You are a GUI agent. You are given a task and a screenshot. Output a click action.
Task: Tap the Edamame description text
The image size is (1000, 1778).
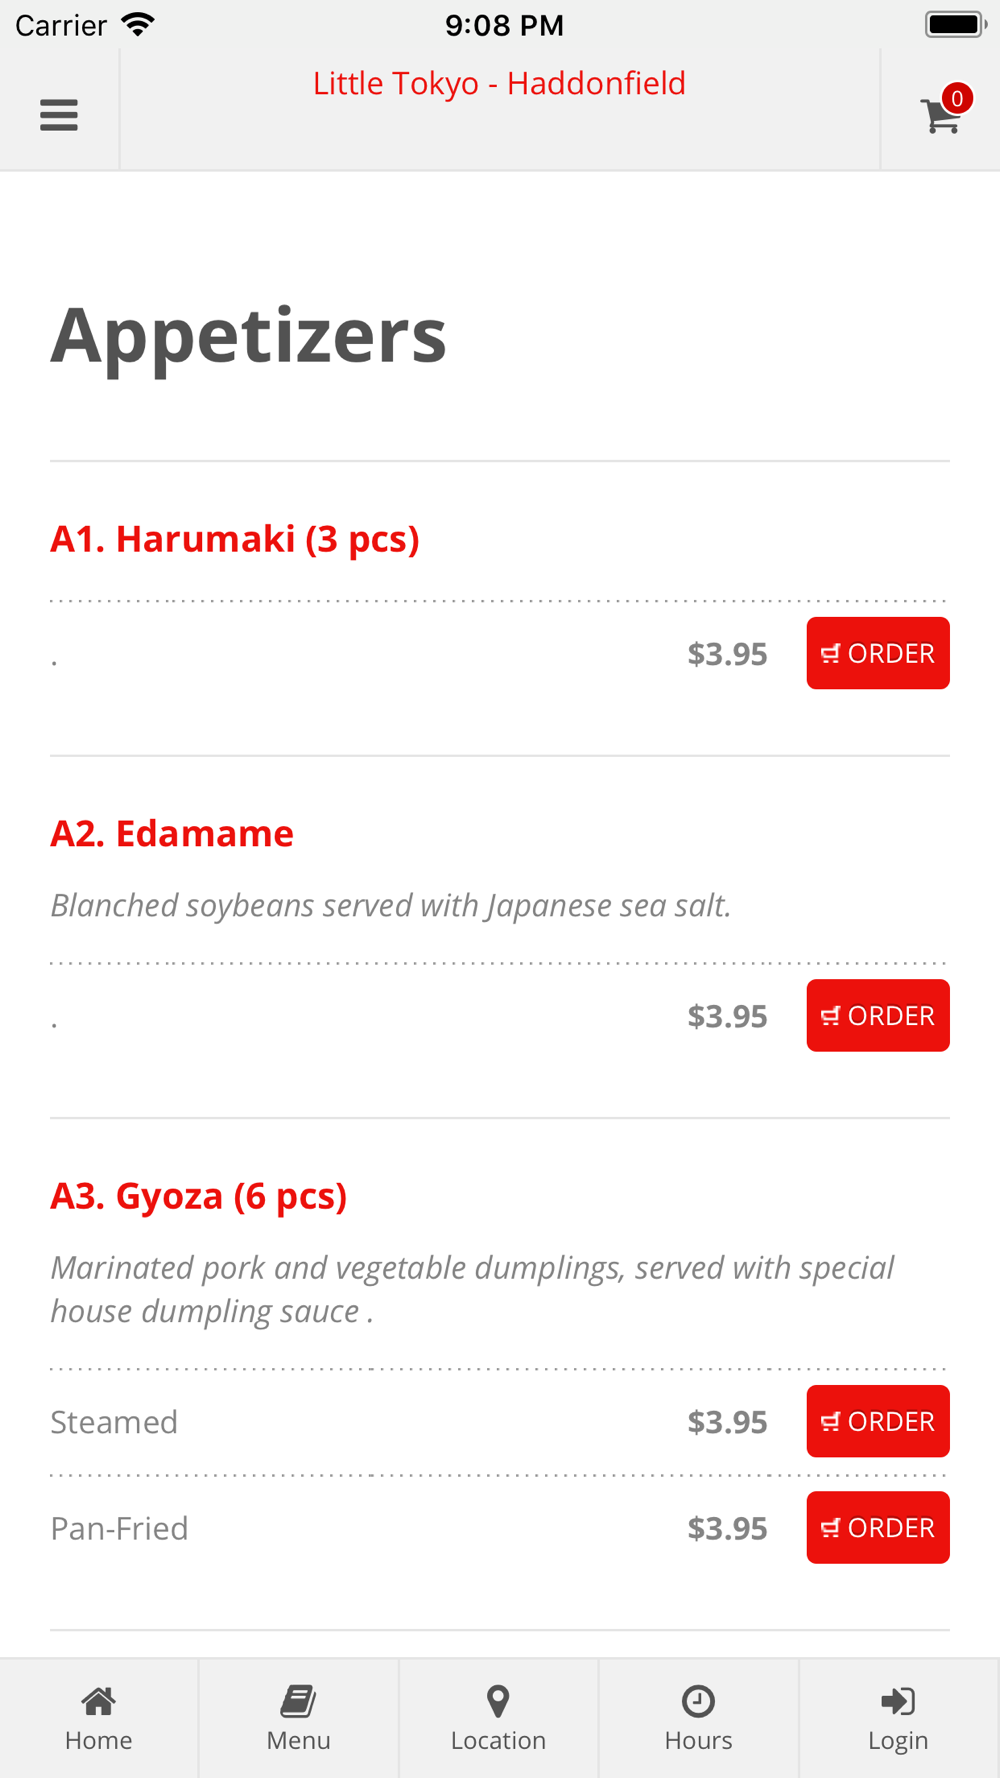click(x=391, y=905)
